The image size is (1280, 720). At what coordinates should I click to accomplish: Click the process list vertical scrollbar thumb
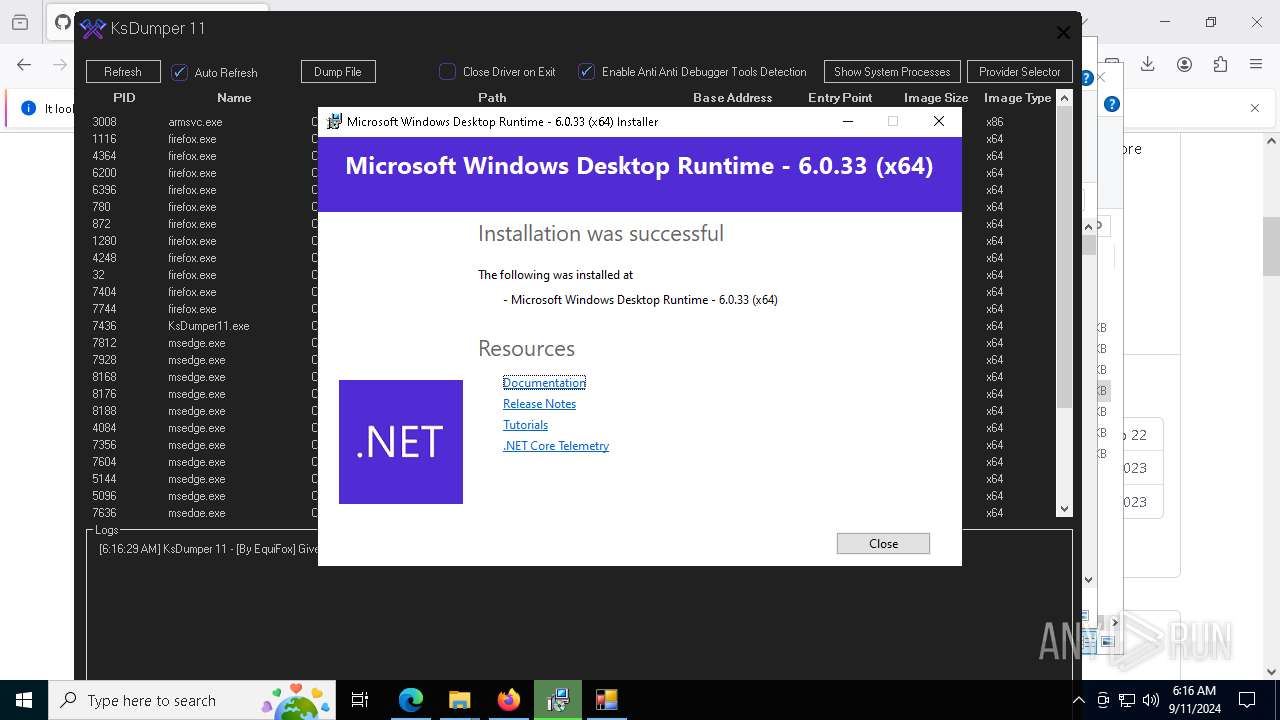[x=1064, y=257]
